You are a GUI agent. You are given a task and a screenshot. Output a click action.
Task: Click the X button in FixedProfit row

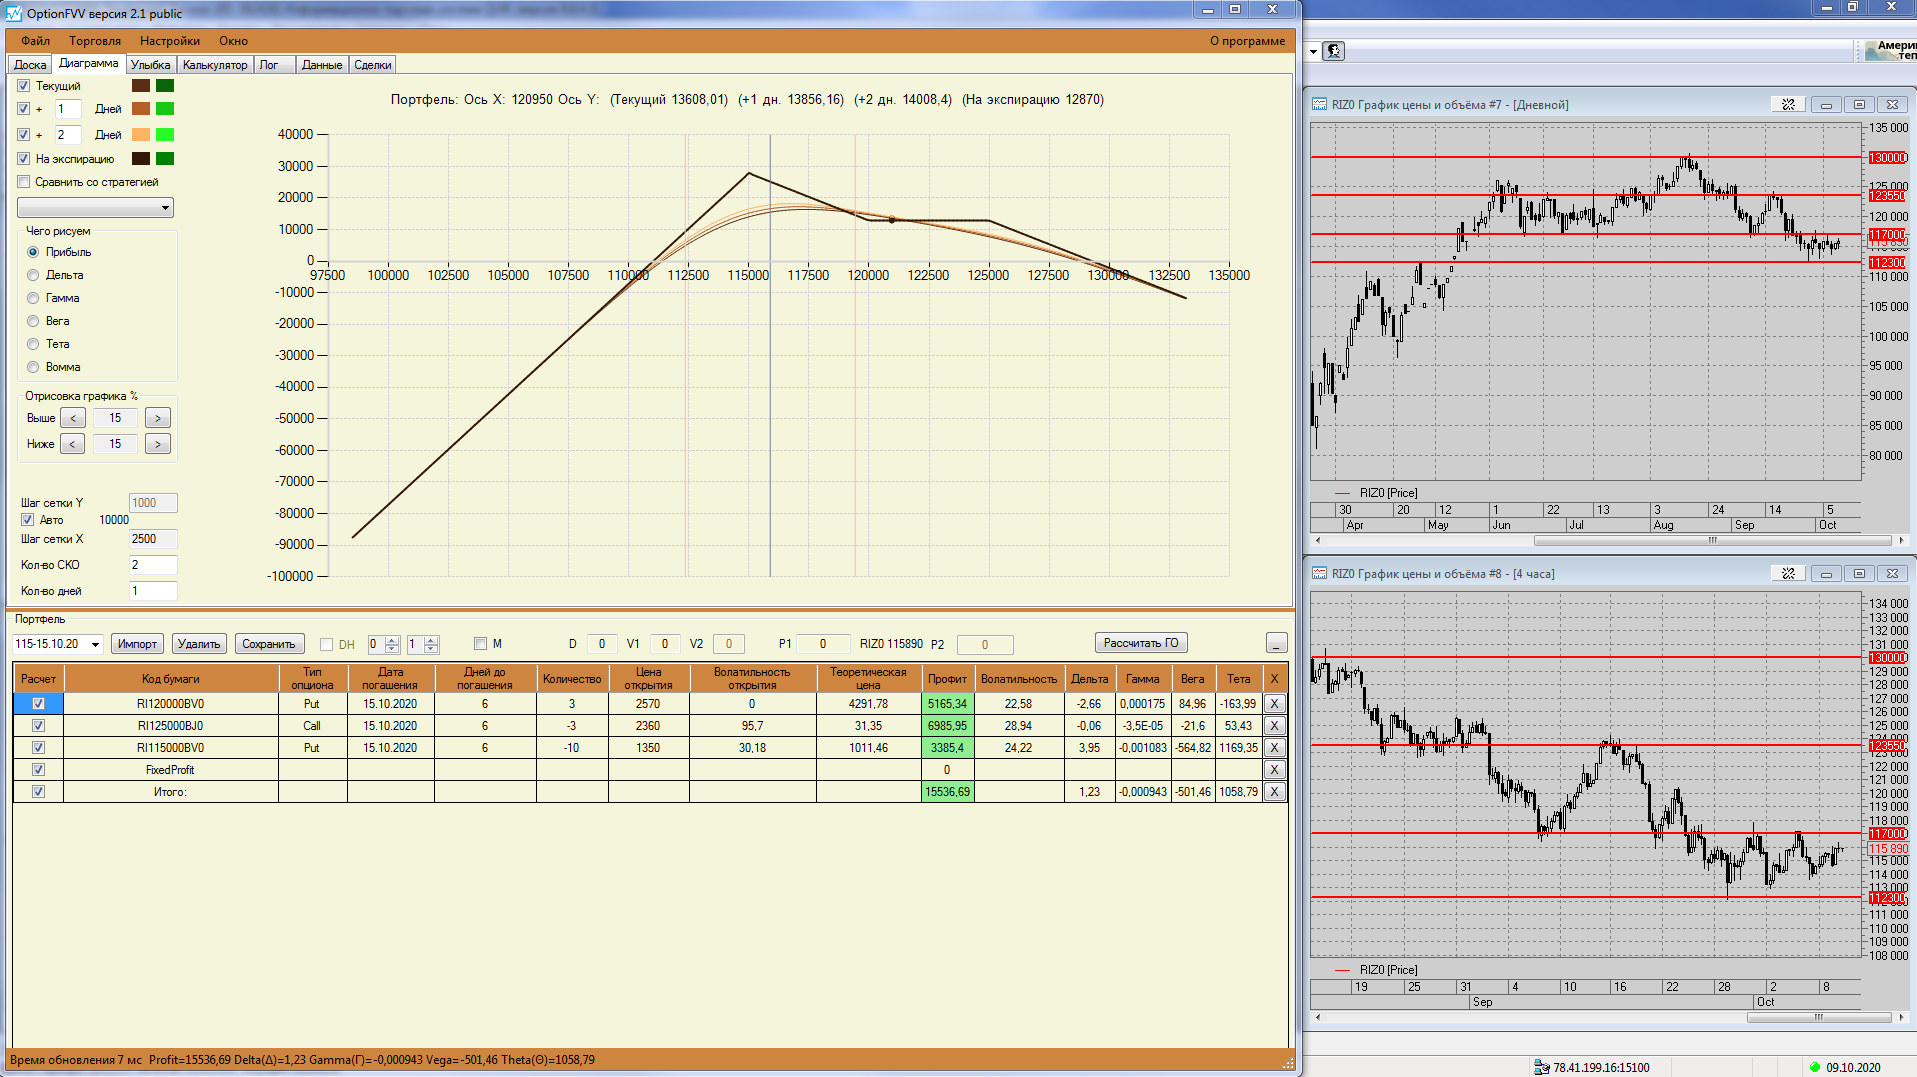coord(1274,770)
